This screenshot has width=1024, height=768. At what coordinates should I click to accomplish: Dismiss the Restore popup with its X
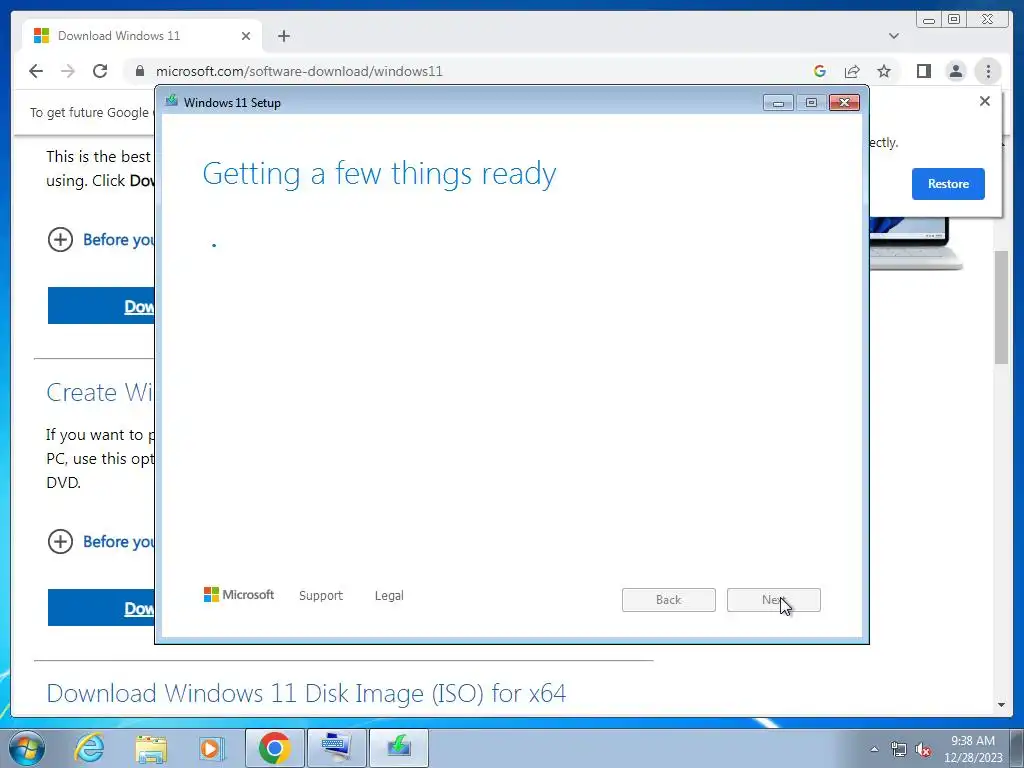tap(985, 101)
